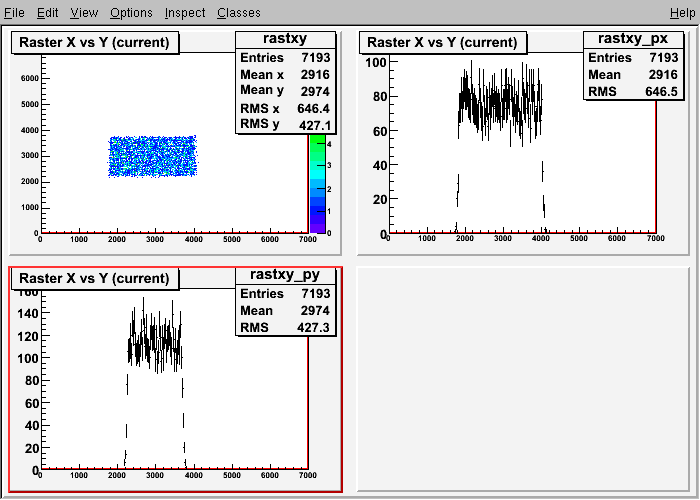The height and width of the screenshot is (500, 700).
Task: Click the rastxy_px statistics box title
Action: pos(633,39)
